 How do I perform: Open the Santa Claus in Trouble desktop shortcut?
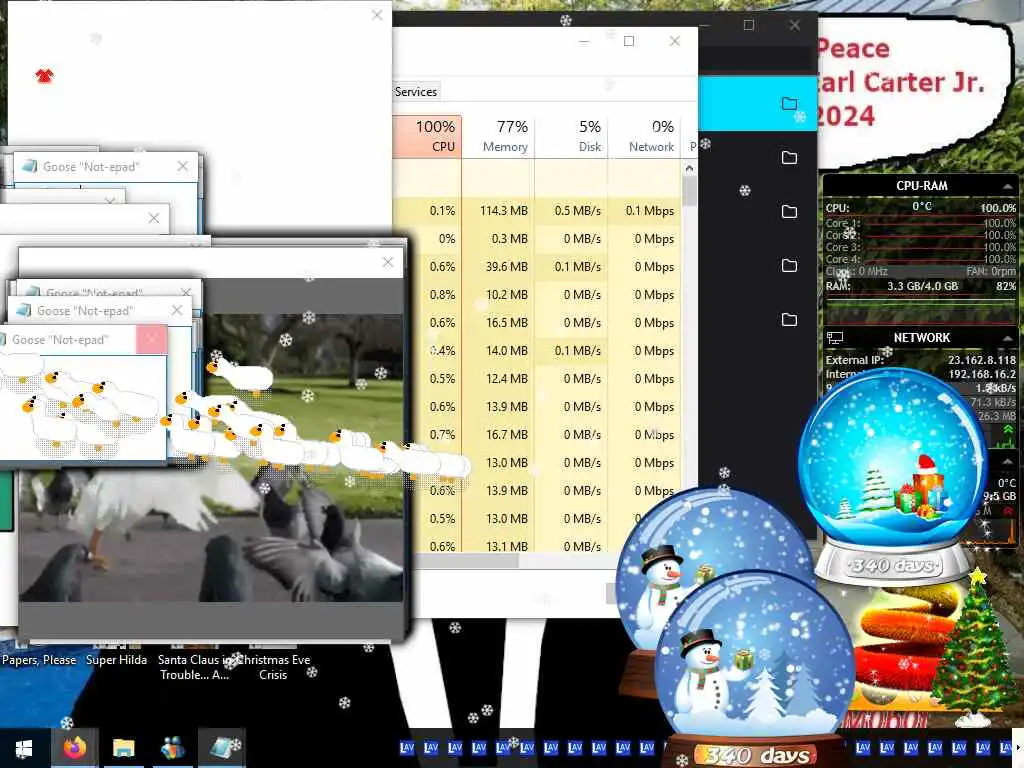[195, 667]
